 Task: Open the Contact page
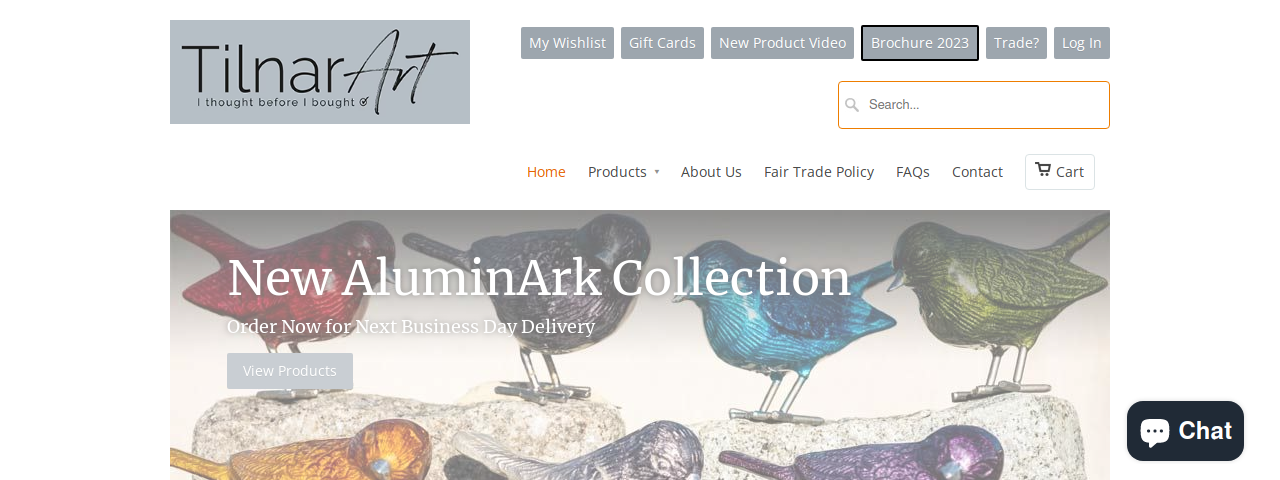977,172
